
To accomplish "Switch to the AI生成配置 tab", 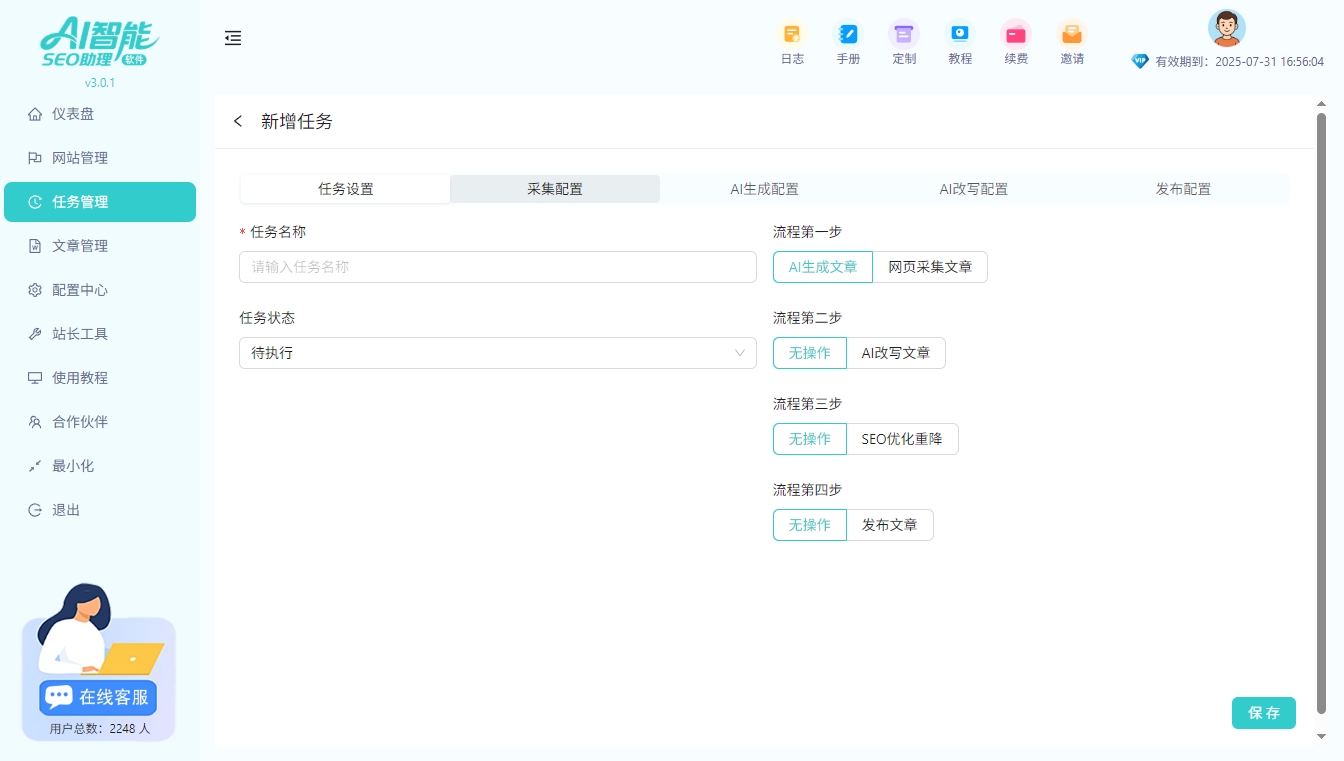I will pyautogui.click(x=766, y=188).
